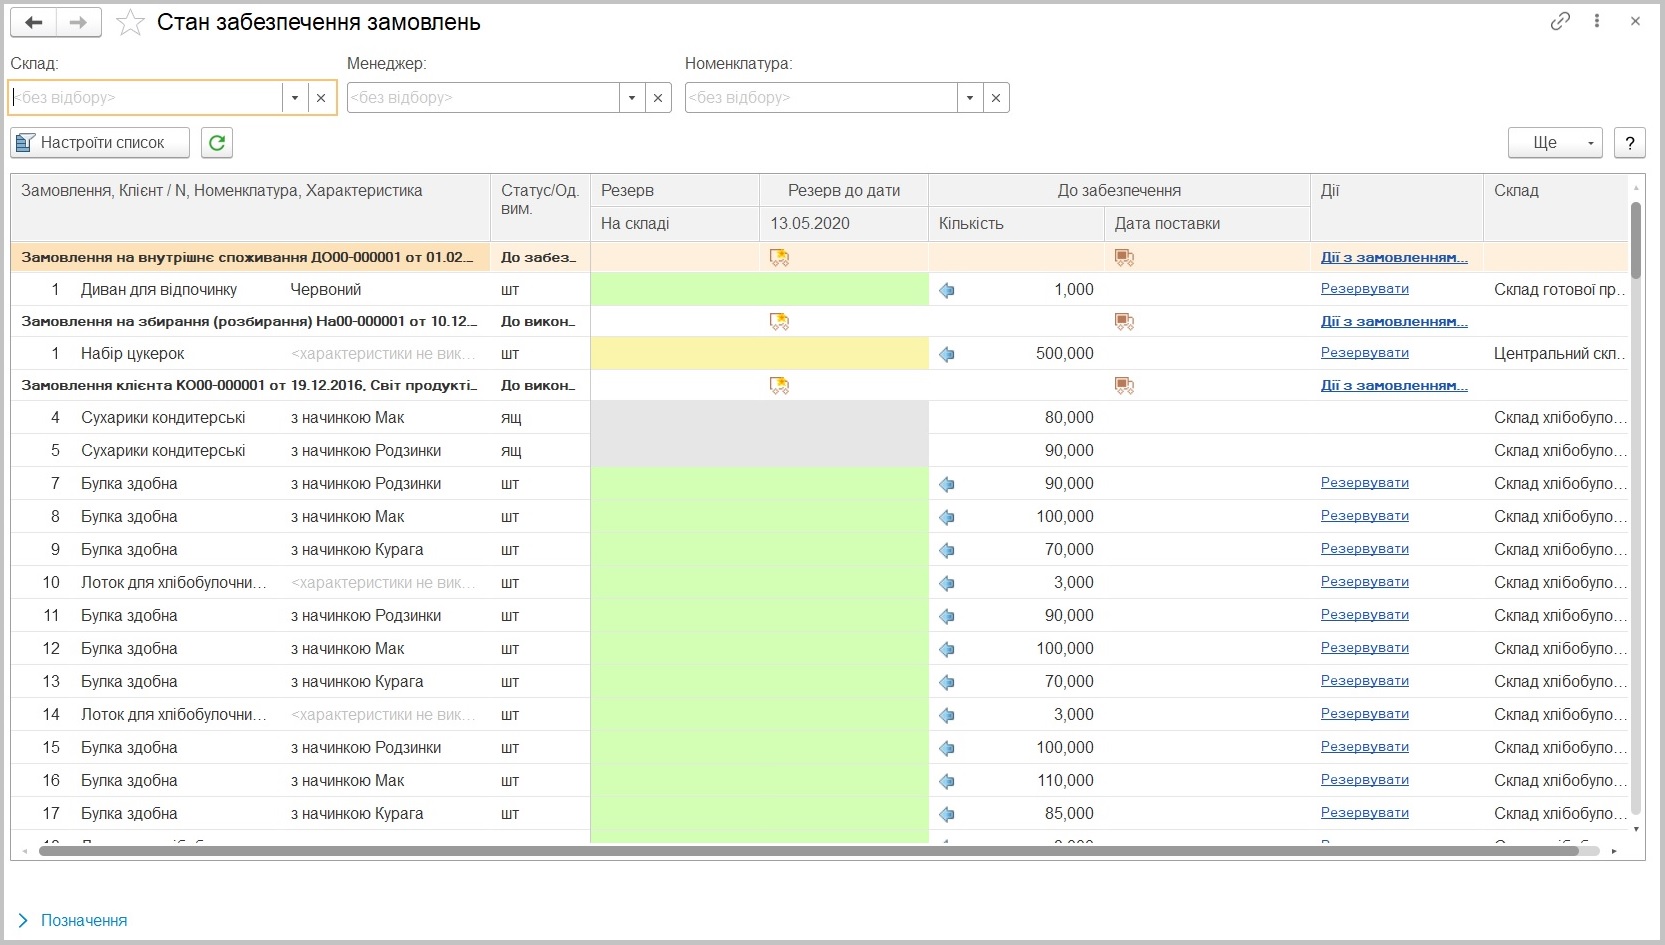Screen dimensions: 1665x945
Task: Go forward with right arrow button
Action: [79, 22]
